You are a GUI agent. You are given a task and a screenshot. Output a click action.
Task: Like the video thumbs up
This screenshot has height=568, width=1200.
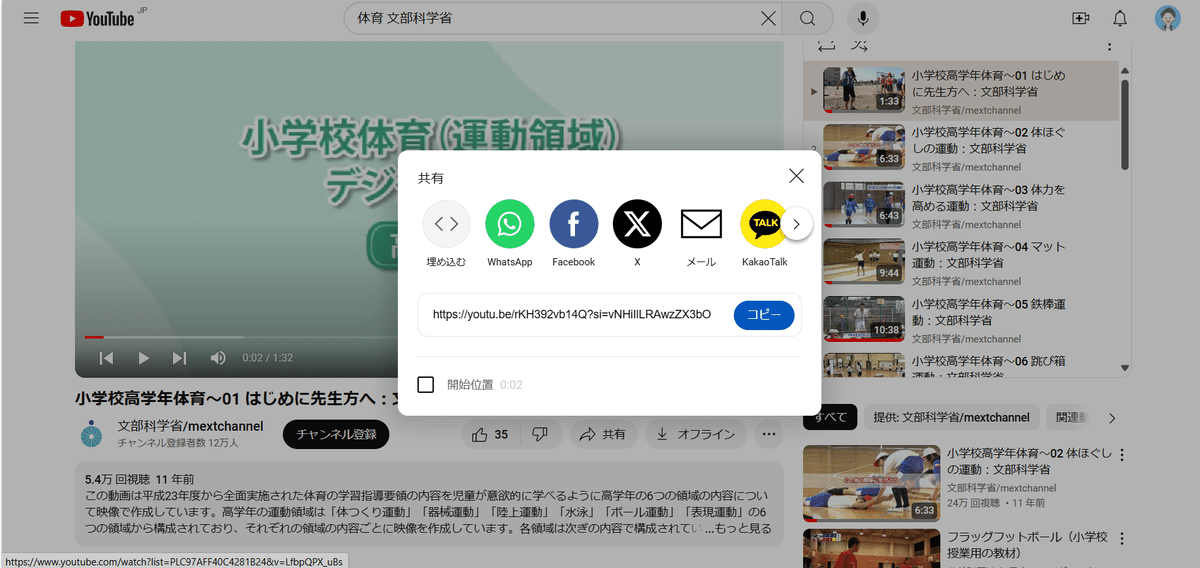click(x=490, y=434)
